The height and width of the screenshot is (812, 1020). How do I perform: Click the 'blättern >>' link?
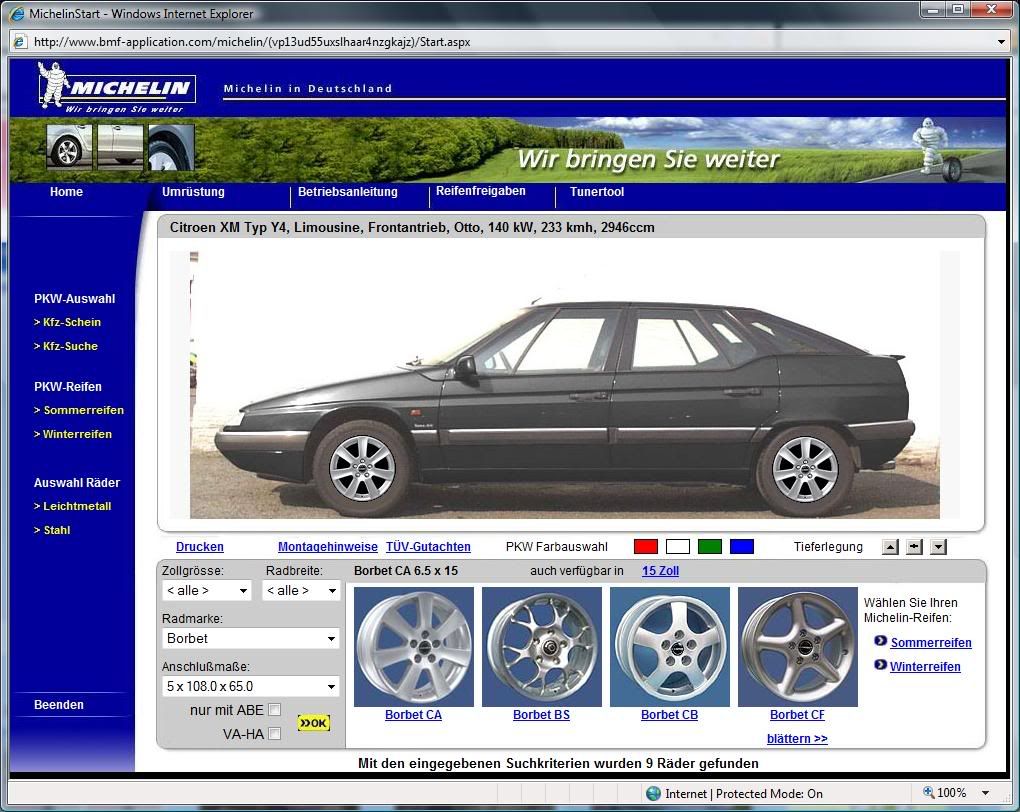(797, 738)
